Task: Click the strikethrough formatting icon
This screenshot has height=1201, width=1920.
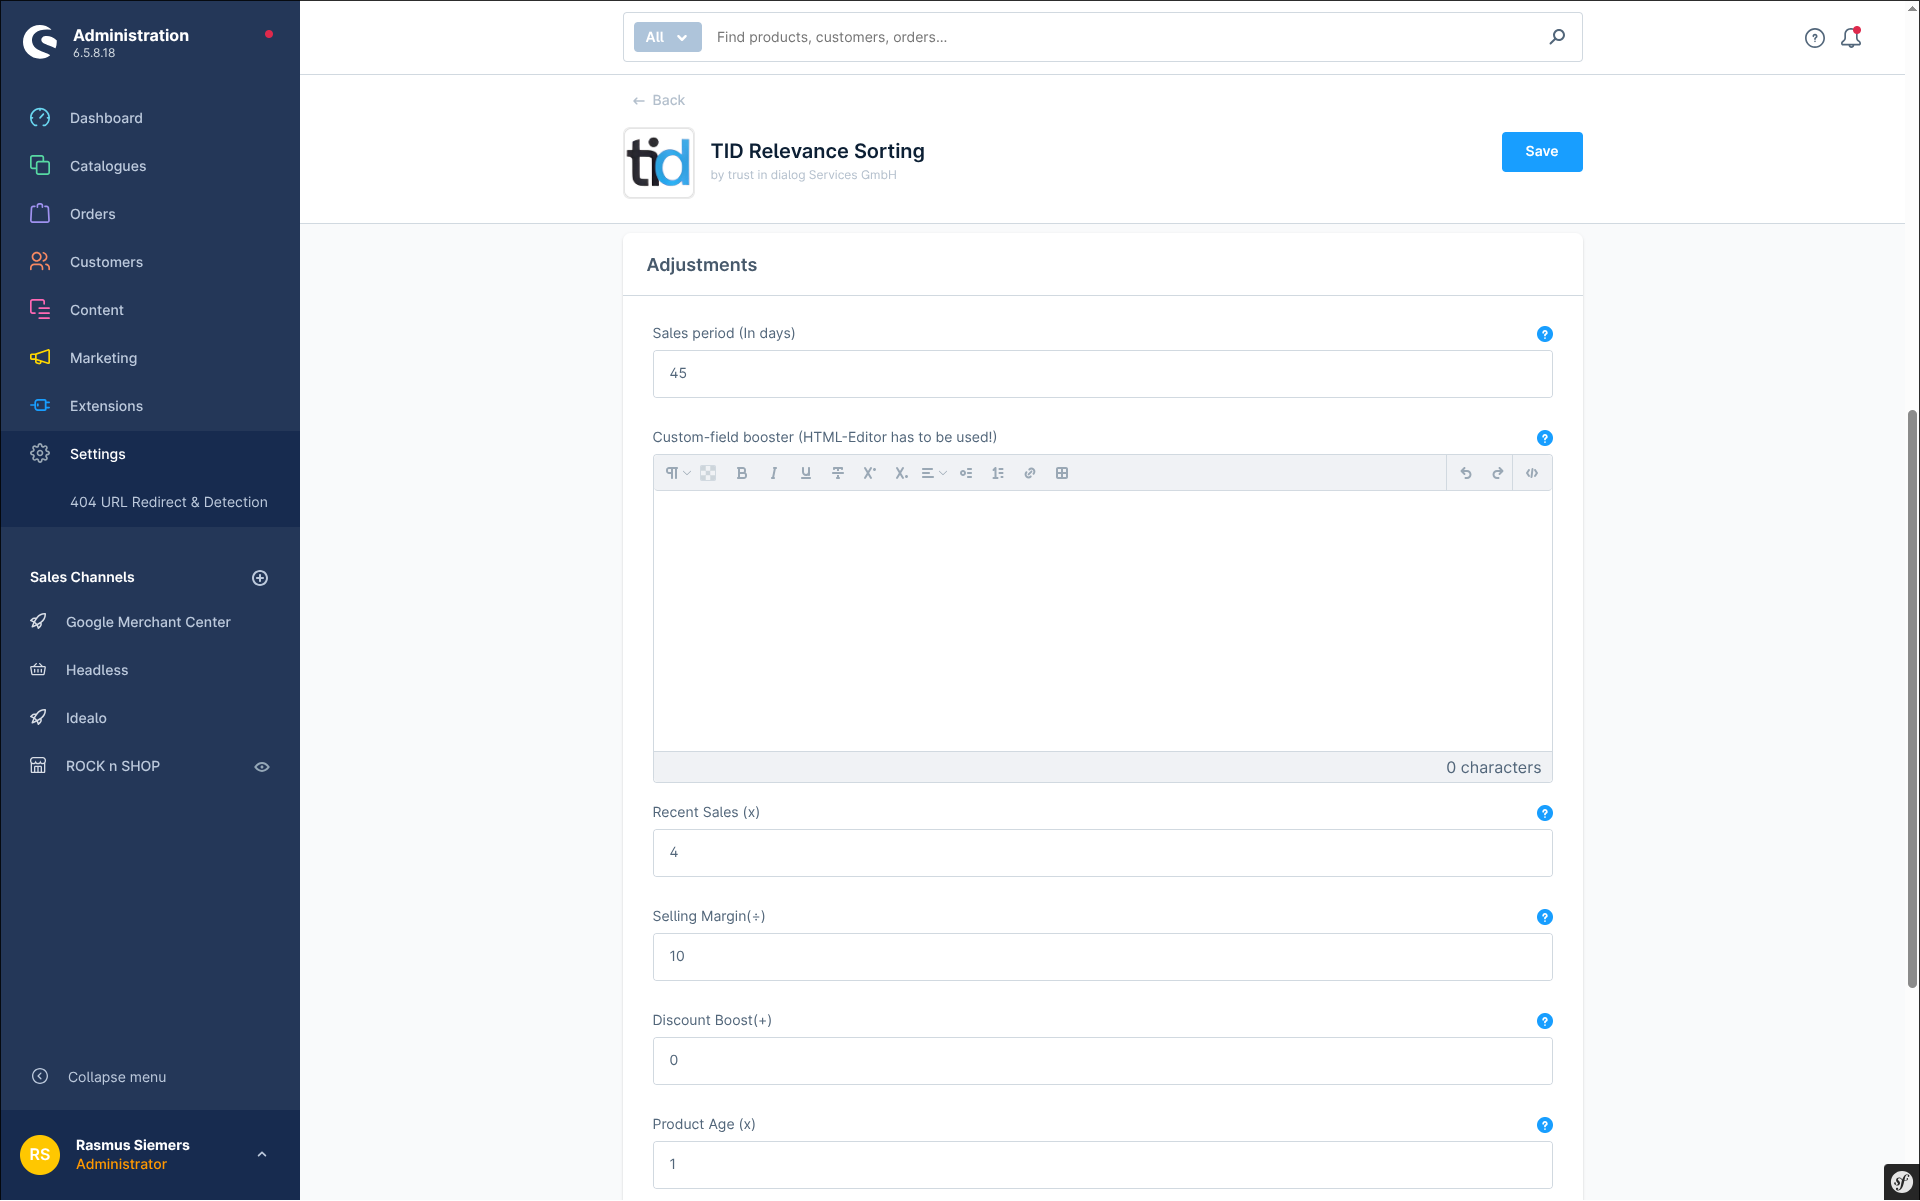Action: (837, 473)
